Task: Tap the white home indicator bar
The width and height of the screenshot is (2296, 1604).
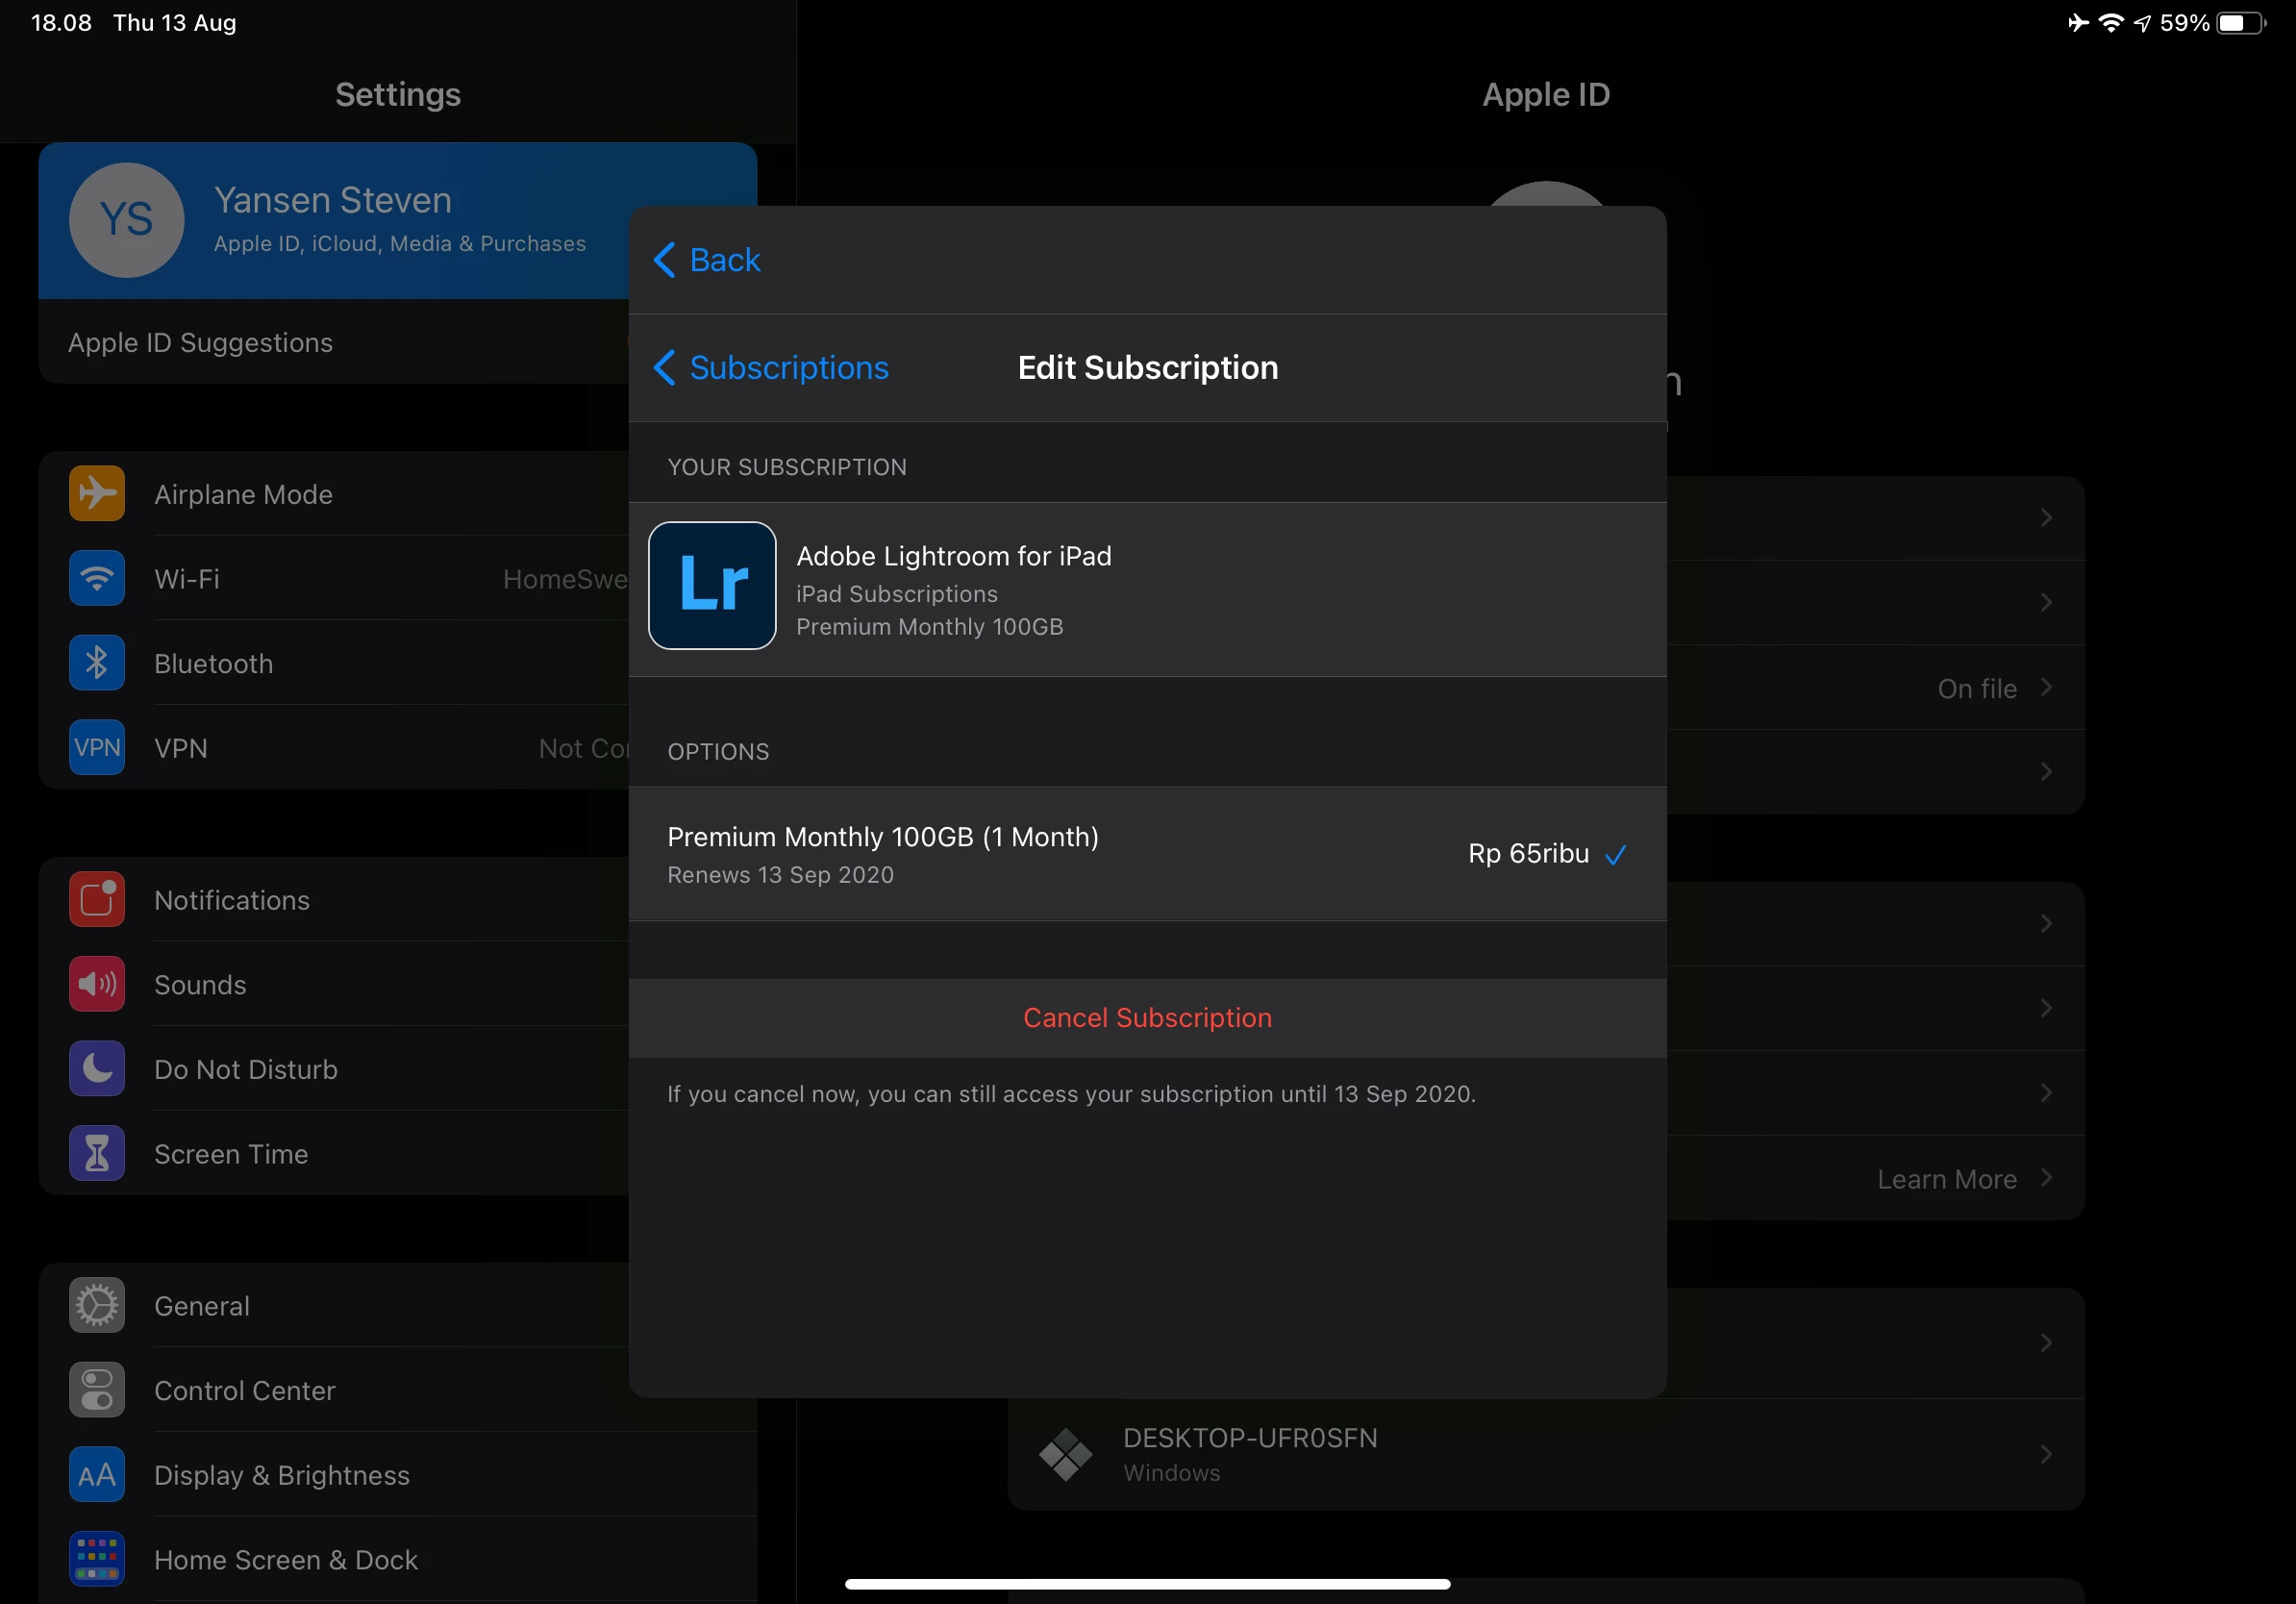Action: click(1147, 1584)
